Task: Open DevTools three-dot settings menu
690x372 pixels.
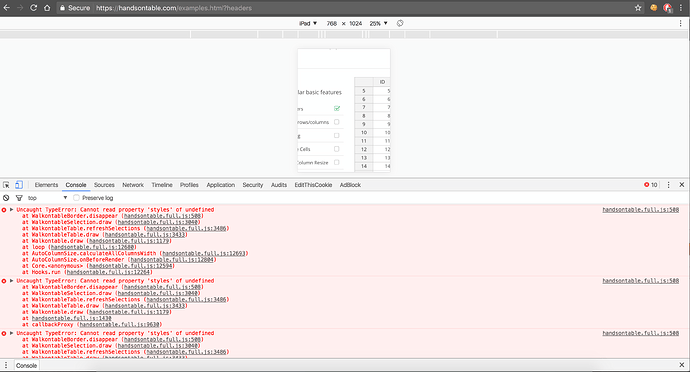Action: click(x=668, y=185)
